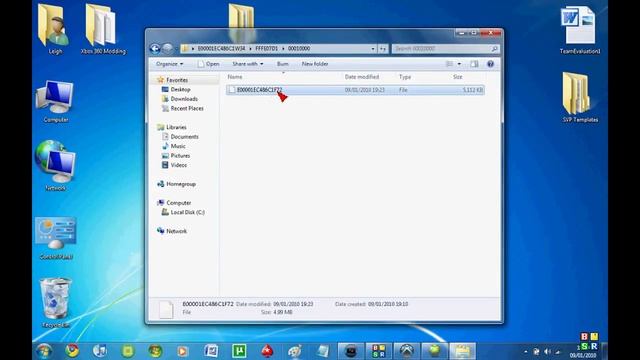640x360 pixels.
Task: Select the Network desktop icon
Action: coord(56,165)
